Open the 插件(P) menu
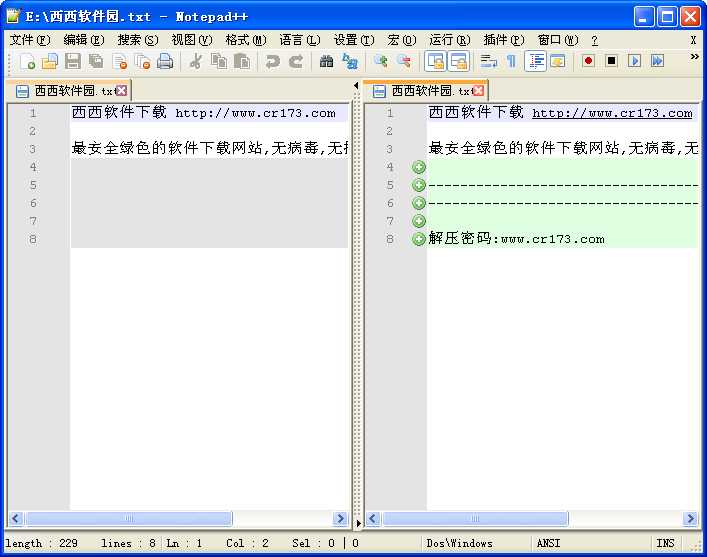The height and width of the screenshot is (557, 707). tap(504, 40)
